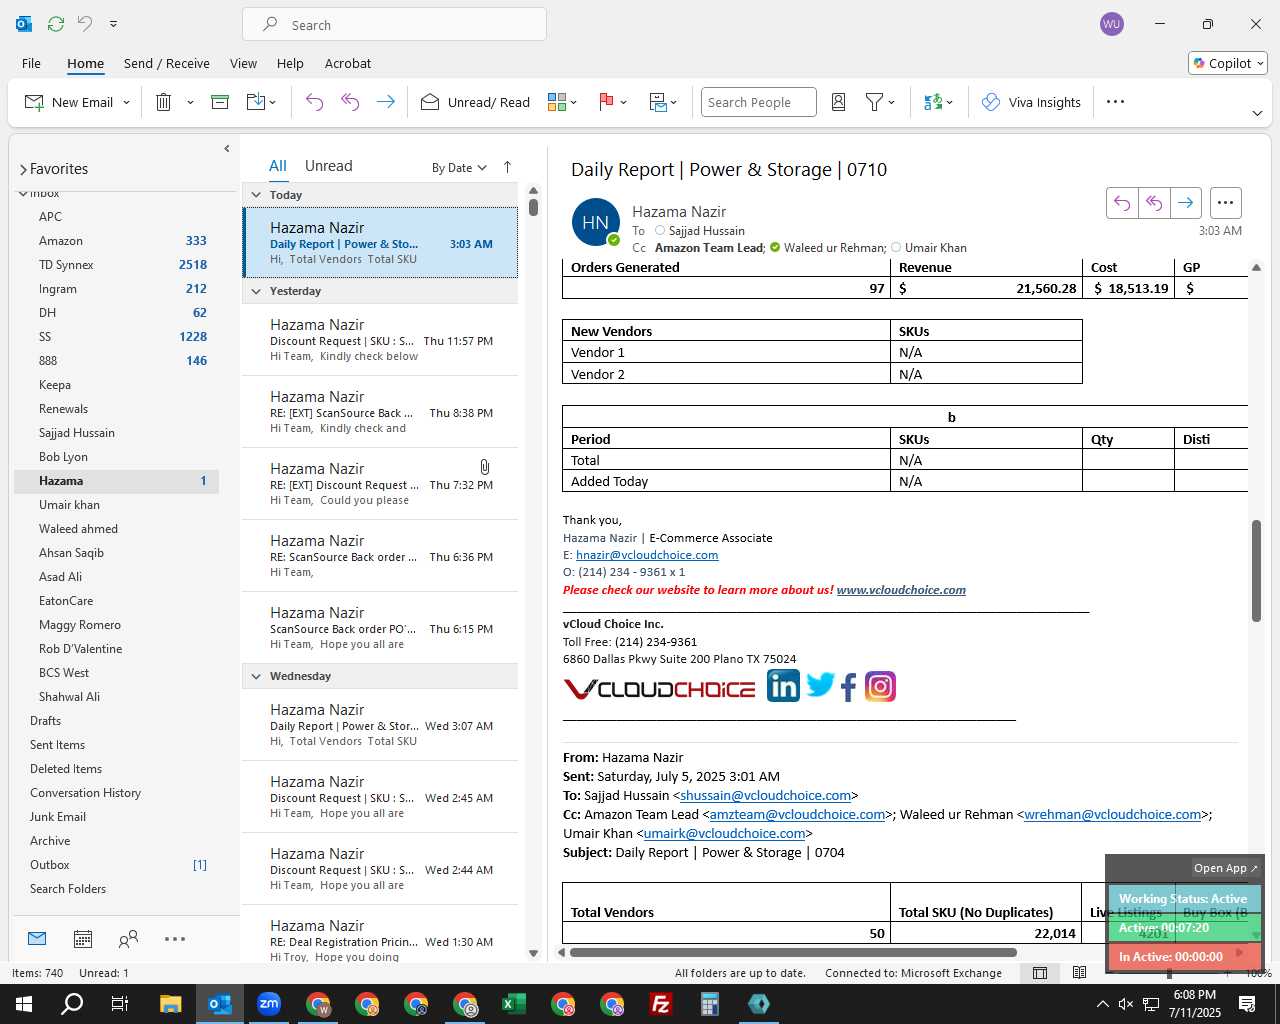This screenshot has width=1280, height=1024.
Task: Collapse the folder pane
Action: coord(227,148)
